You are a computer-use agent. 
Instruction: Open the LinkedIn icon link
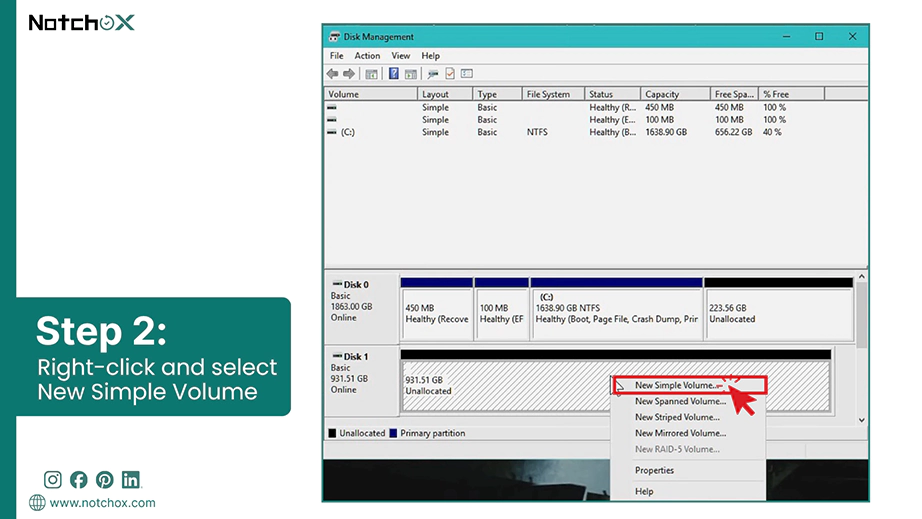[131, 480]
